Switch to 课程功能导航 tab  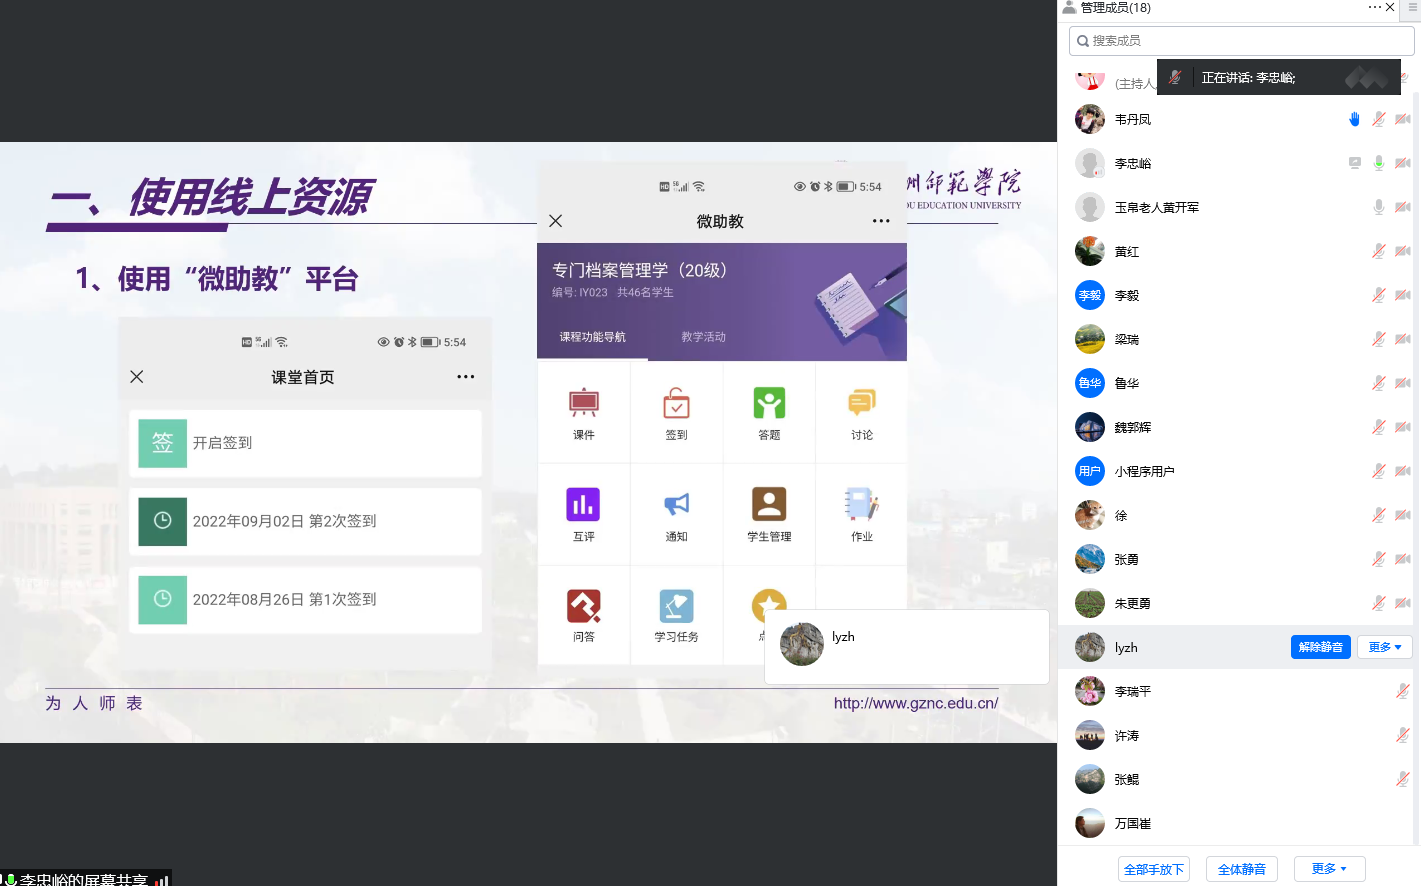tap(593, 337)
